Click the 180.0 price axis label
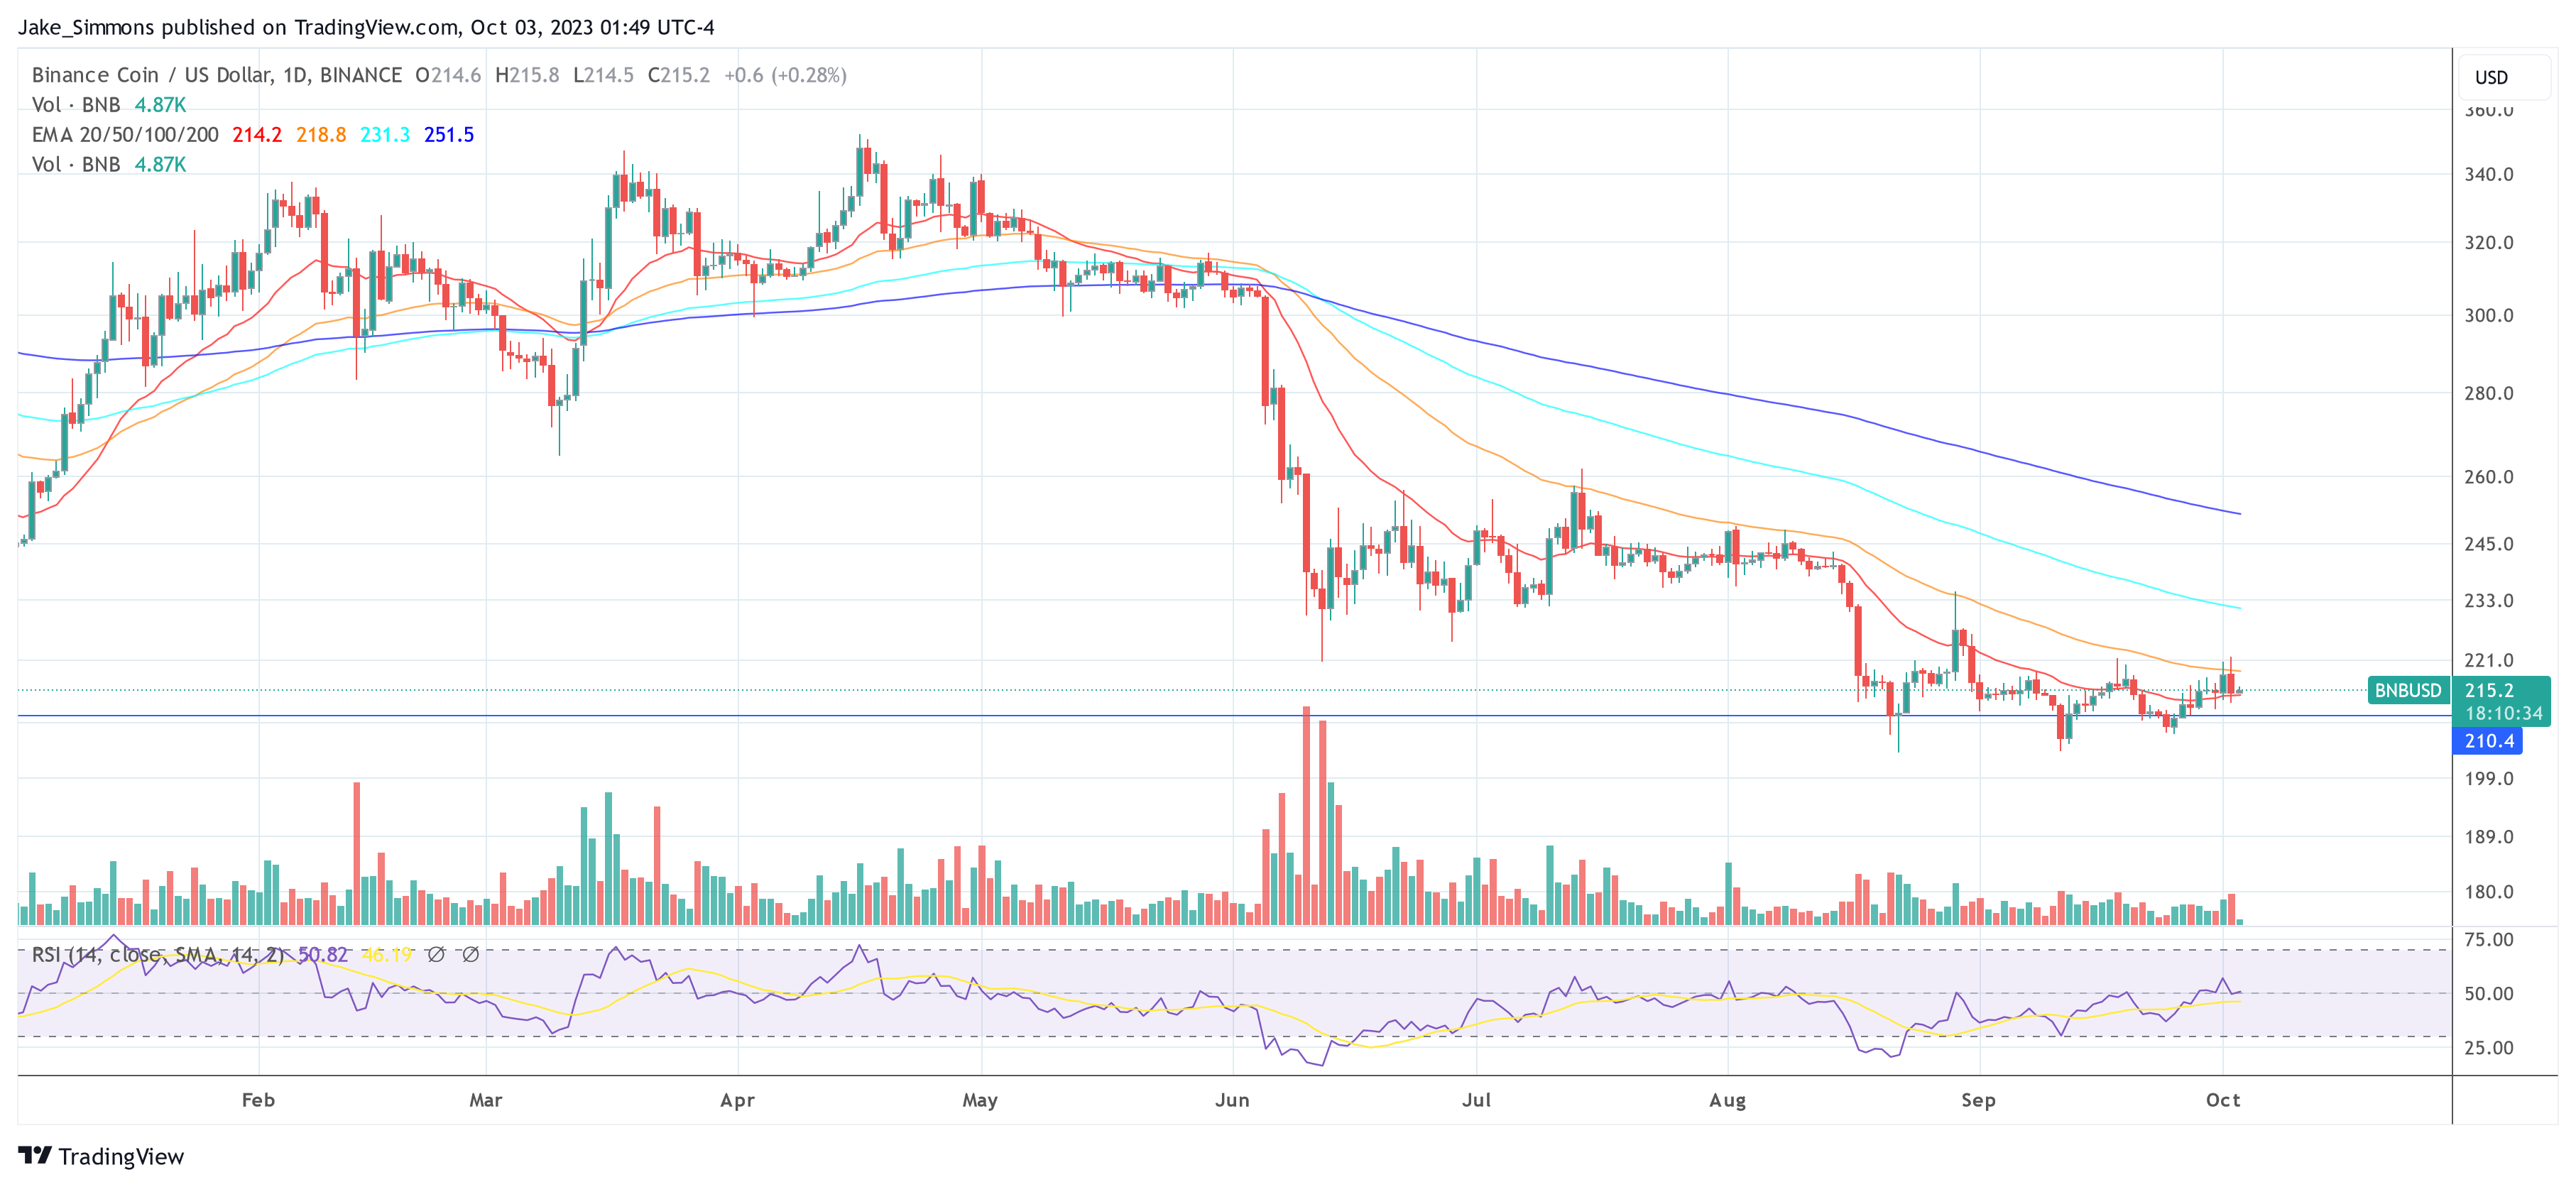2576x1187 pixels. tap(2489, 891)
